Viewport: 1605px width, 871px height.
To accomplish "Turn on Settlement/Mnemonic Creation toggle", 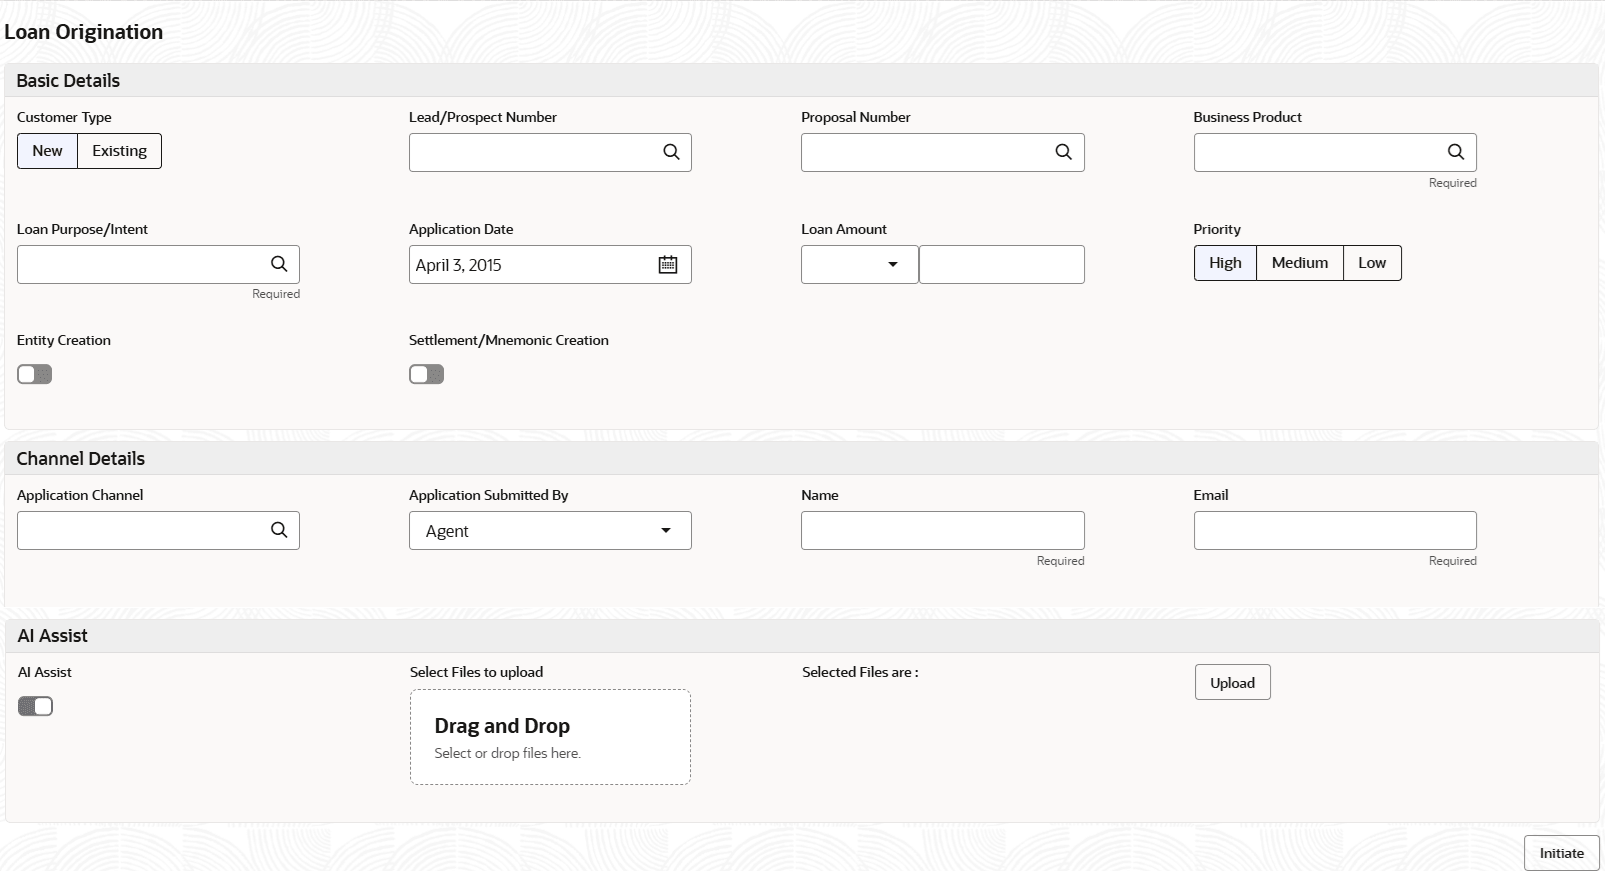I will pyautogui.click(x=427, y=374).
